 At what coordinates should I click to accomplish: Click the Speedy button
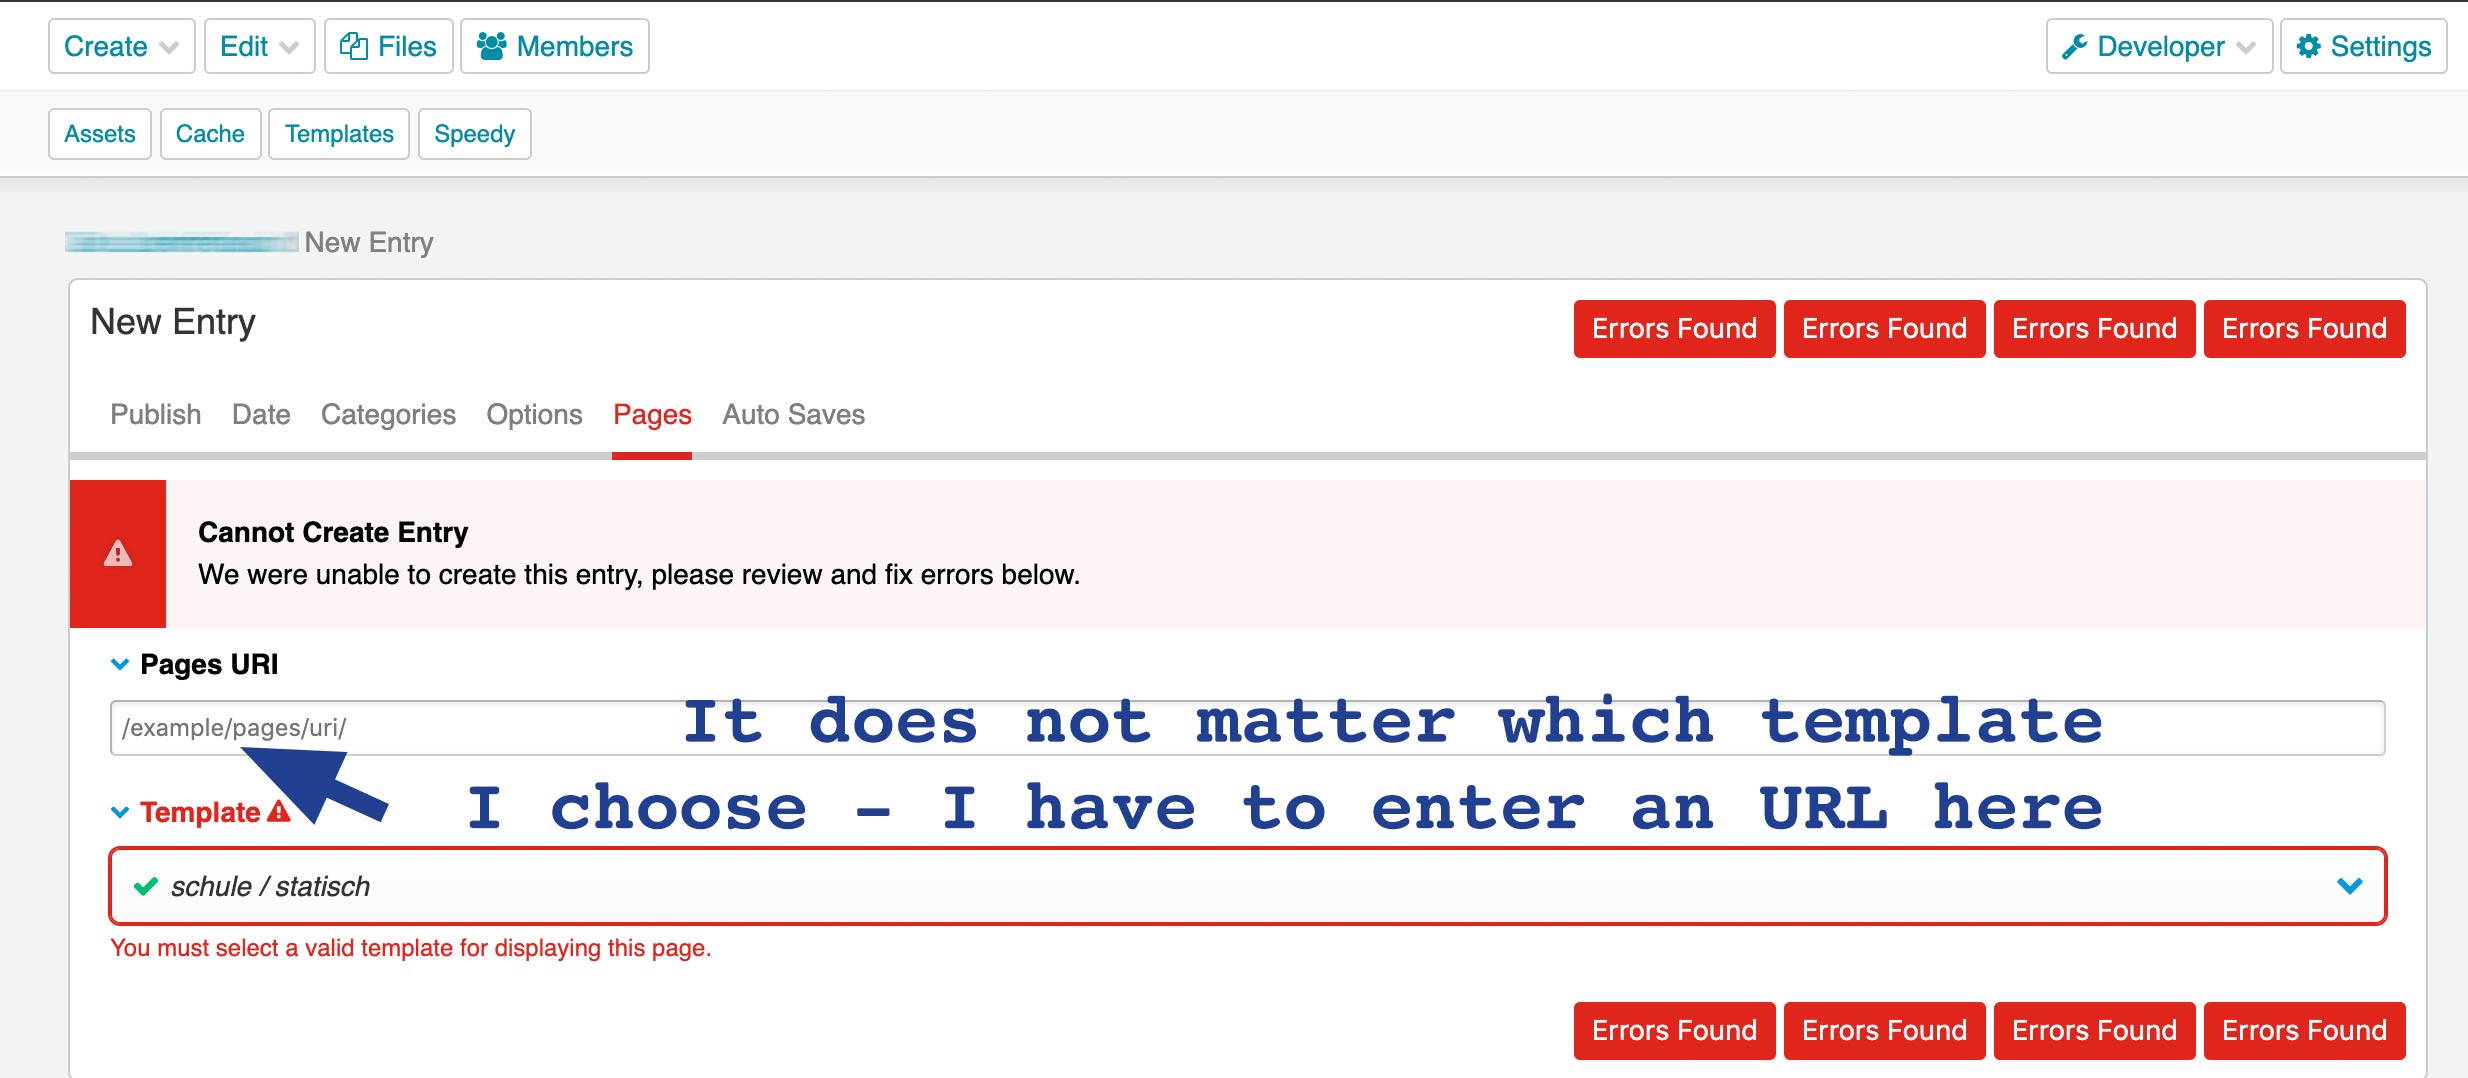point(474,133)
